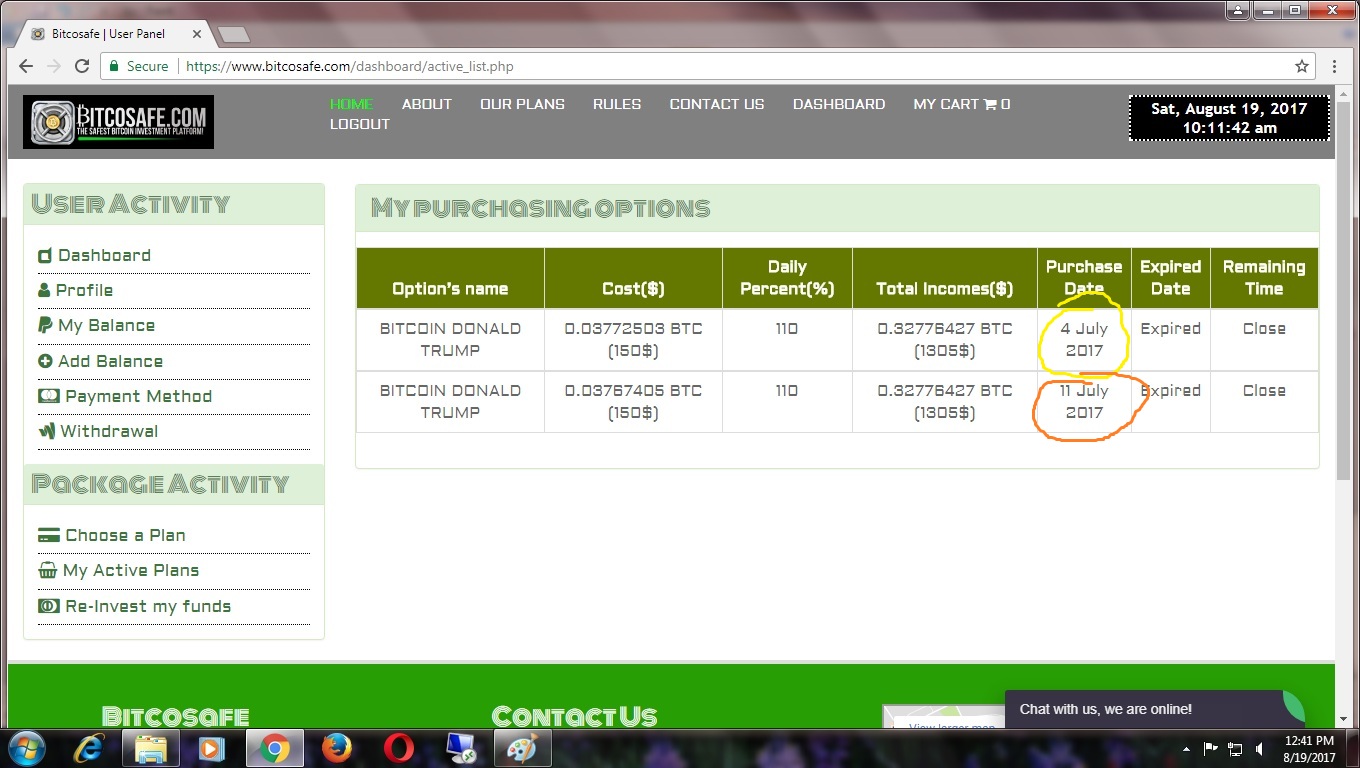Screen dimensions: 1360x768
Task: Open File Explorer from taskbar
Action: (x=151, y=748)
